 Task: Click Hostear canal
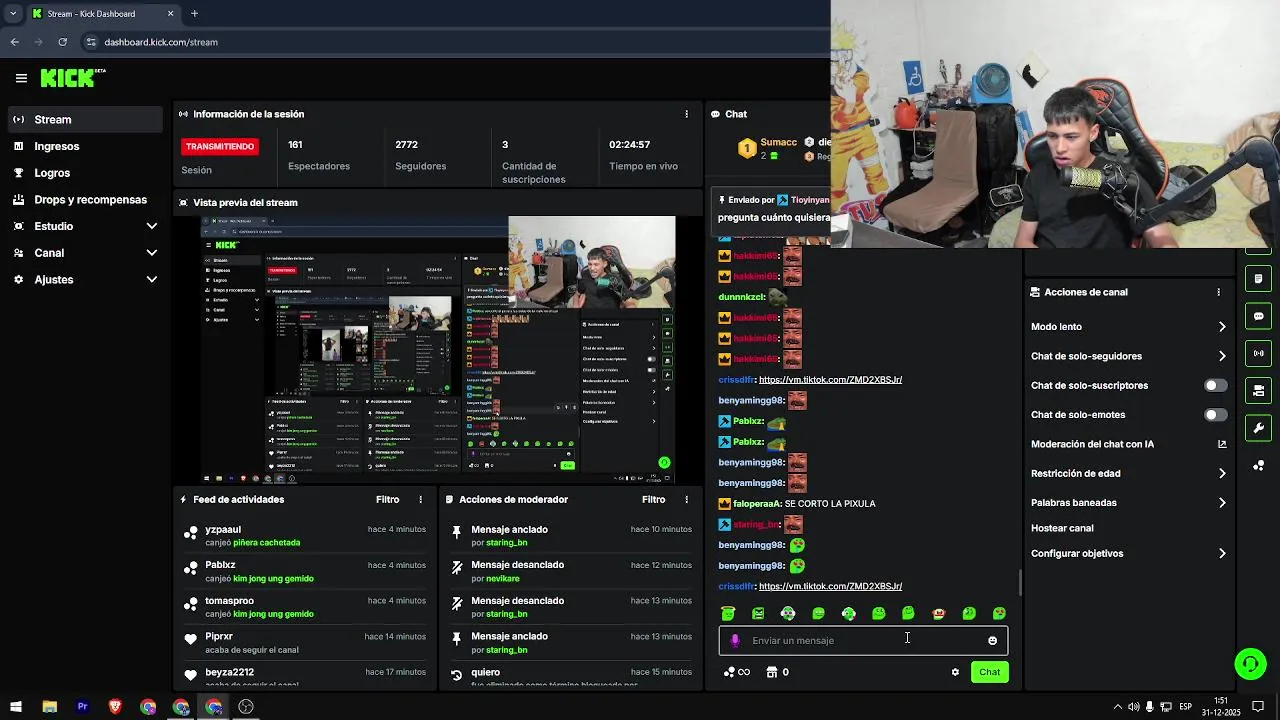tap(1062, 528)
